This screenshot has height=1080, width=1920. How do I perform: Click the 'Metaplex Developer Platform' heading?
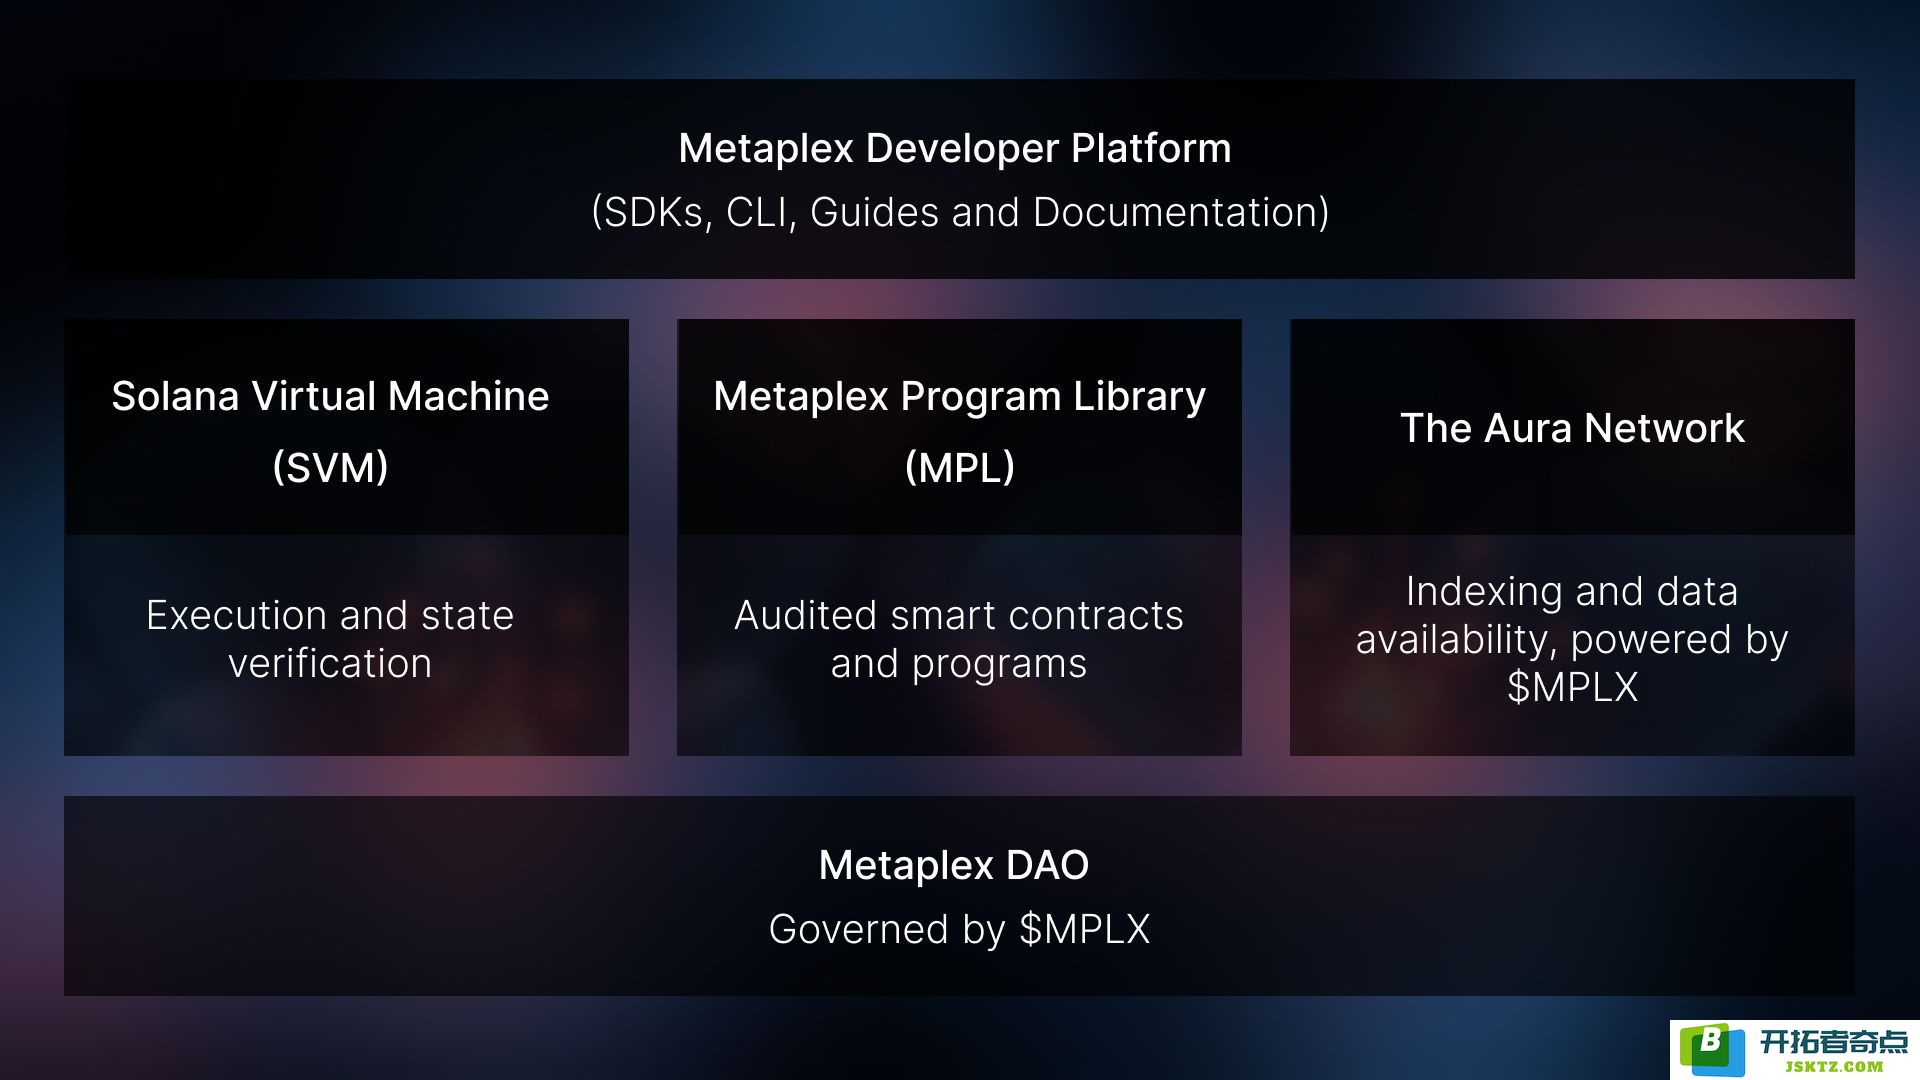[x=954, y=148]
